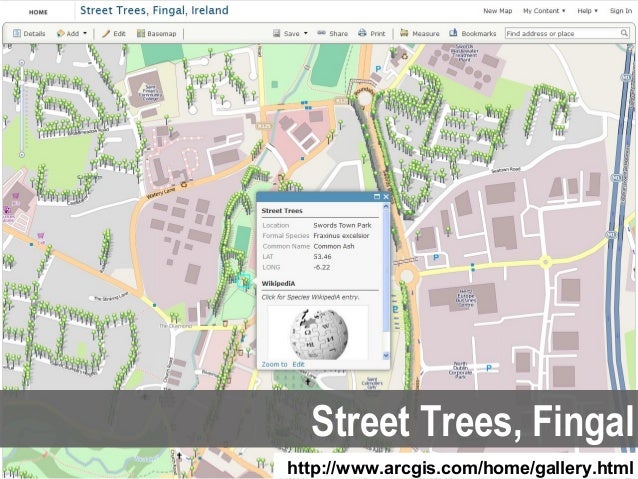
Task: Click Sign In
Action: tap(621, 11)
